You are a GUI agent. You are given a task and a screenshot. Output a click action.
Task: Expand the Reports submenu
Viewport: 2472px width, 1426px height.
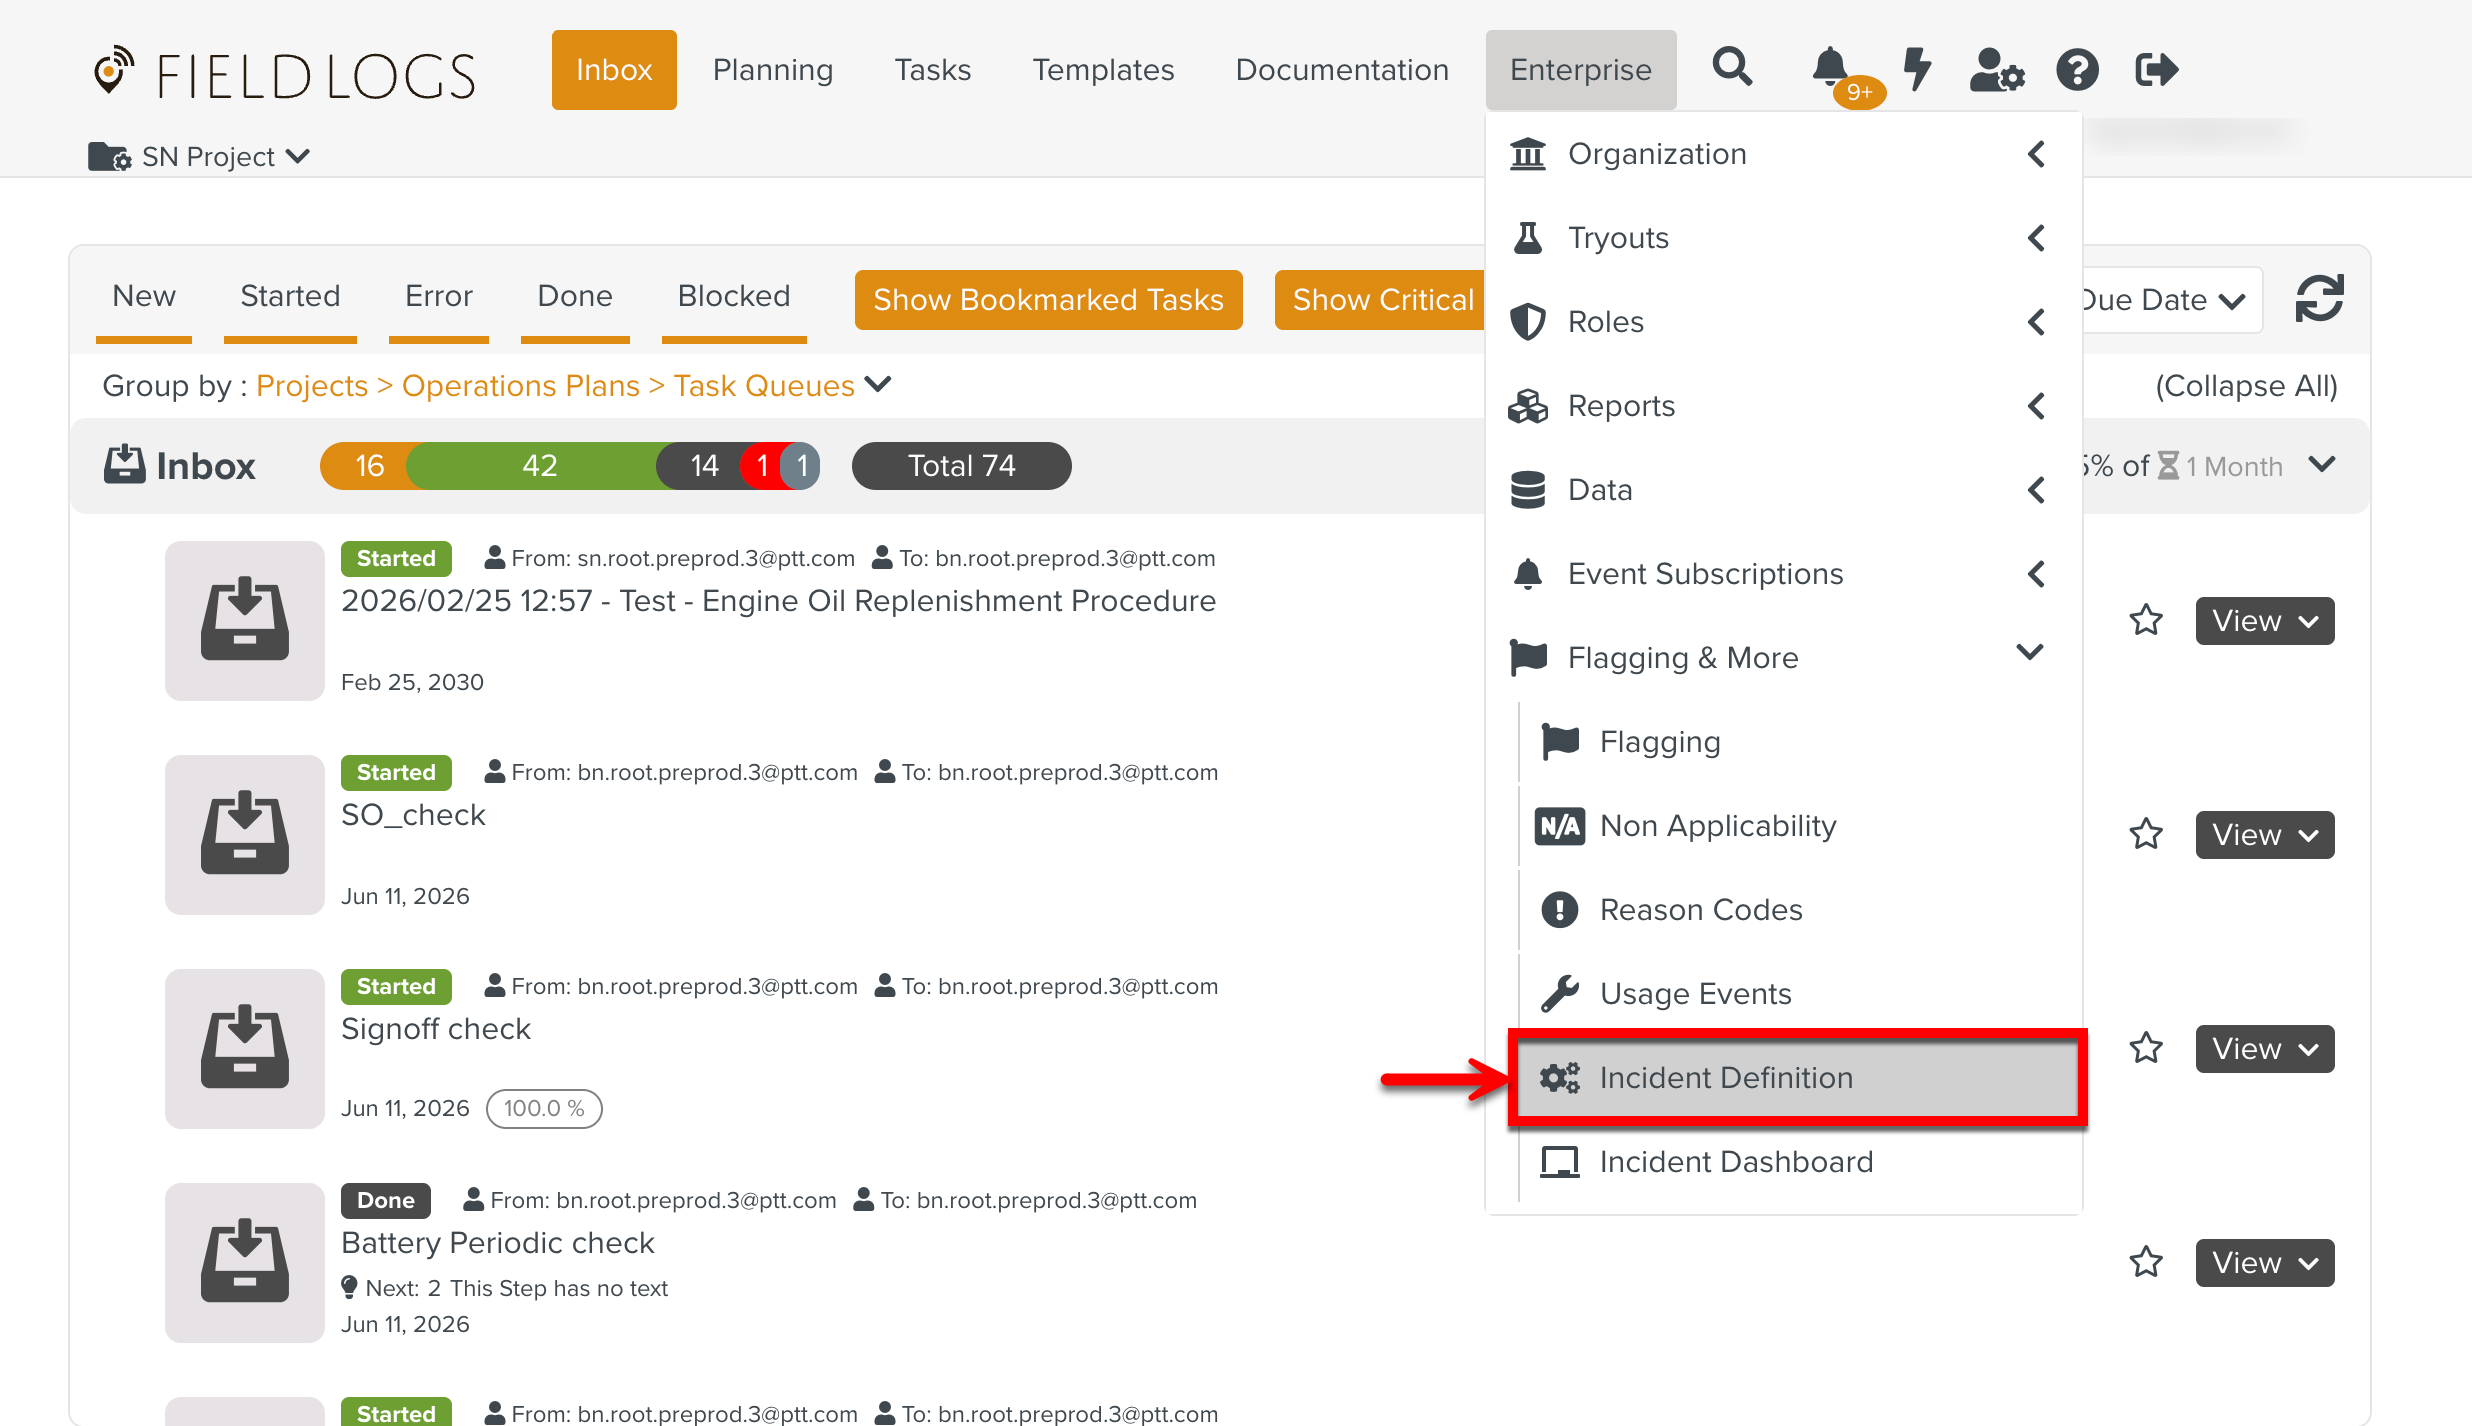1784,405
